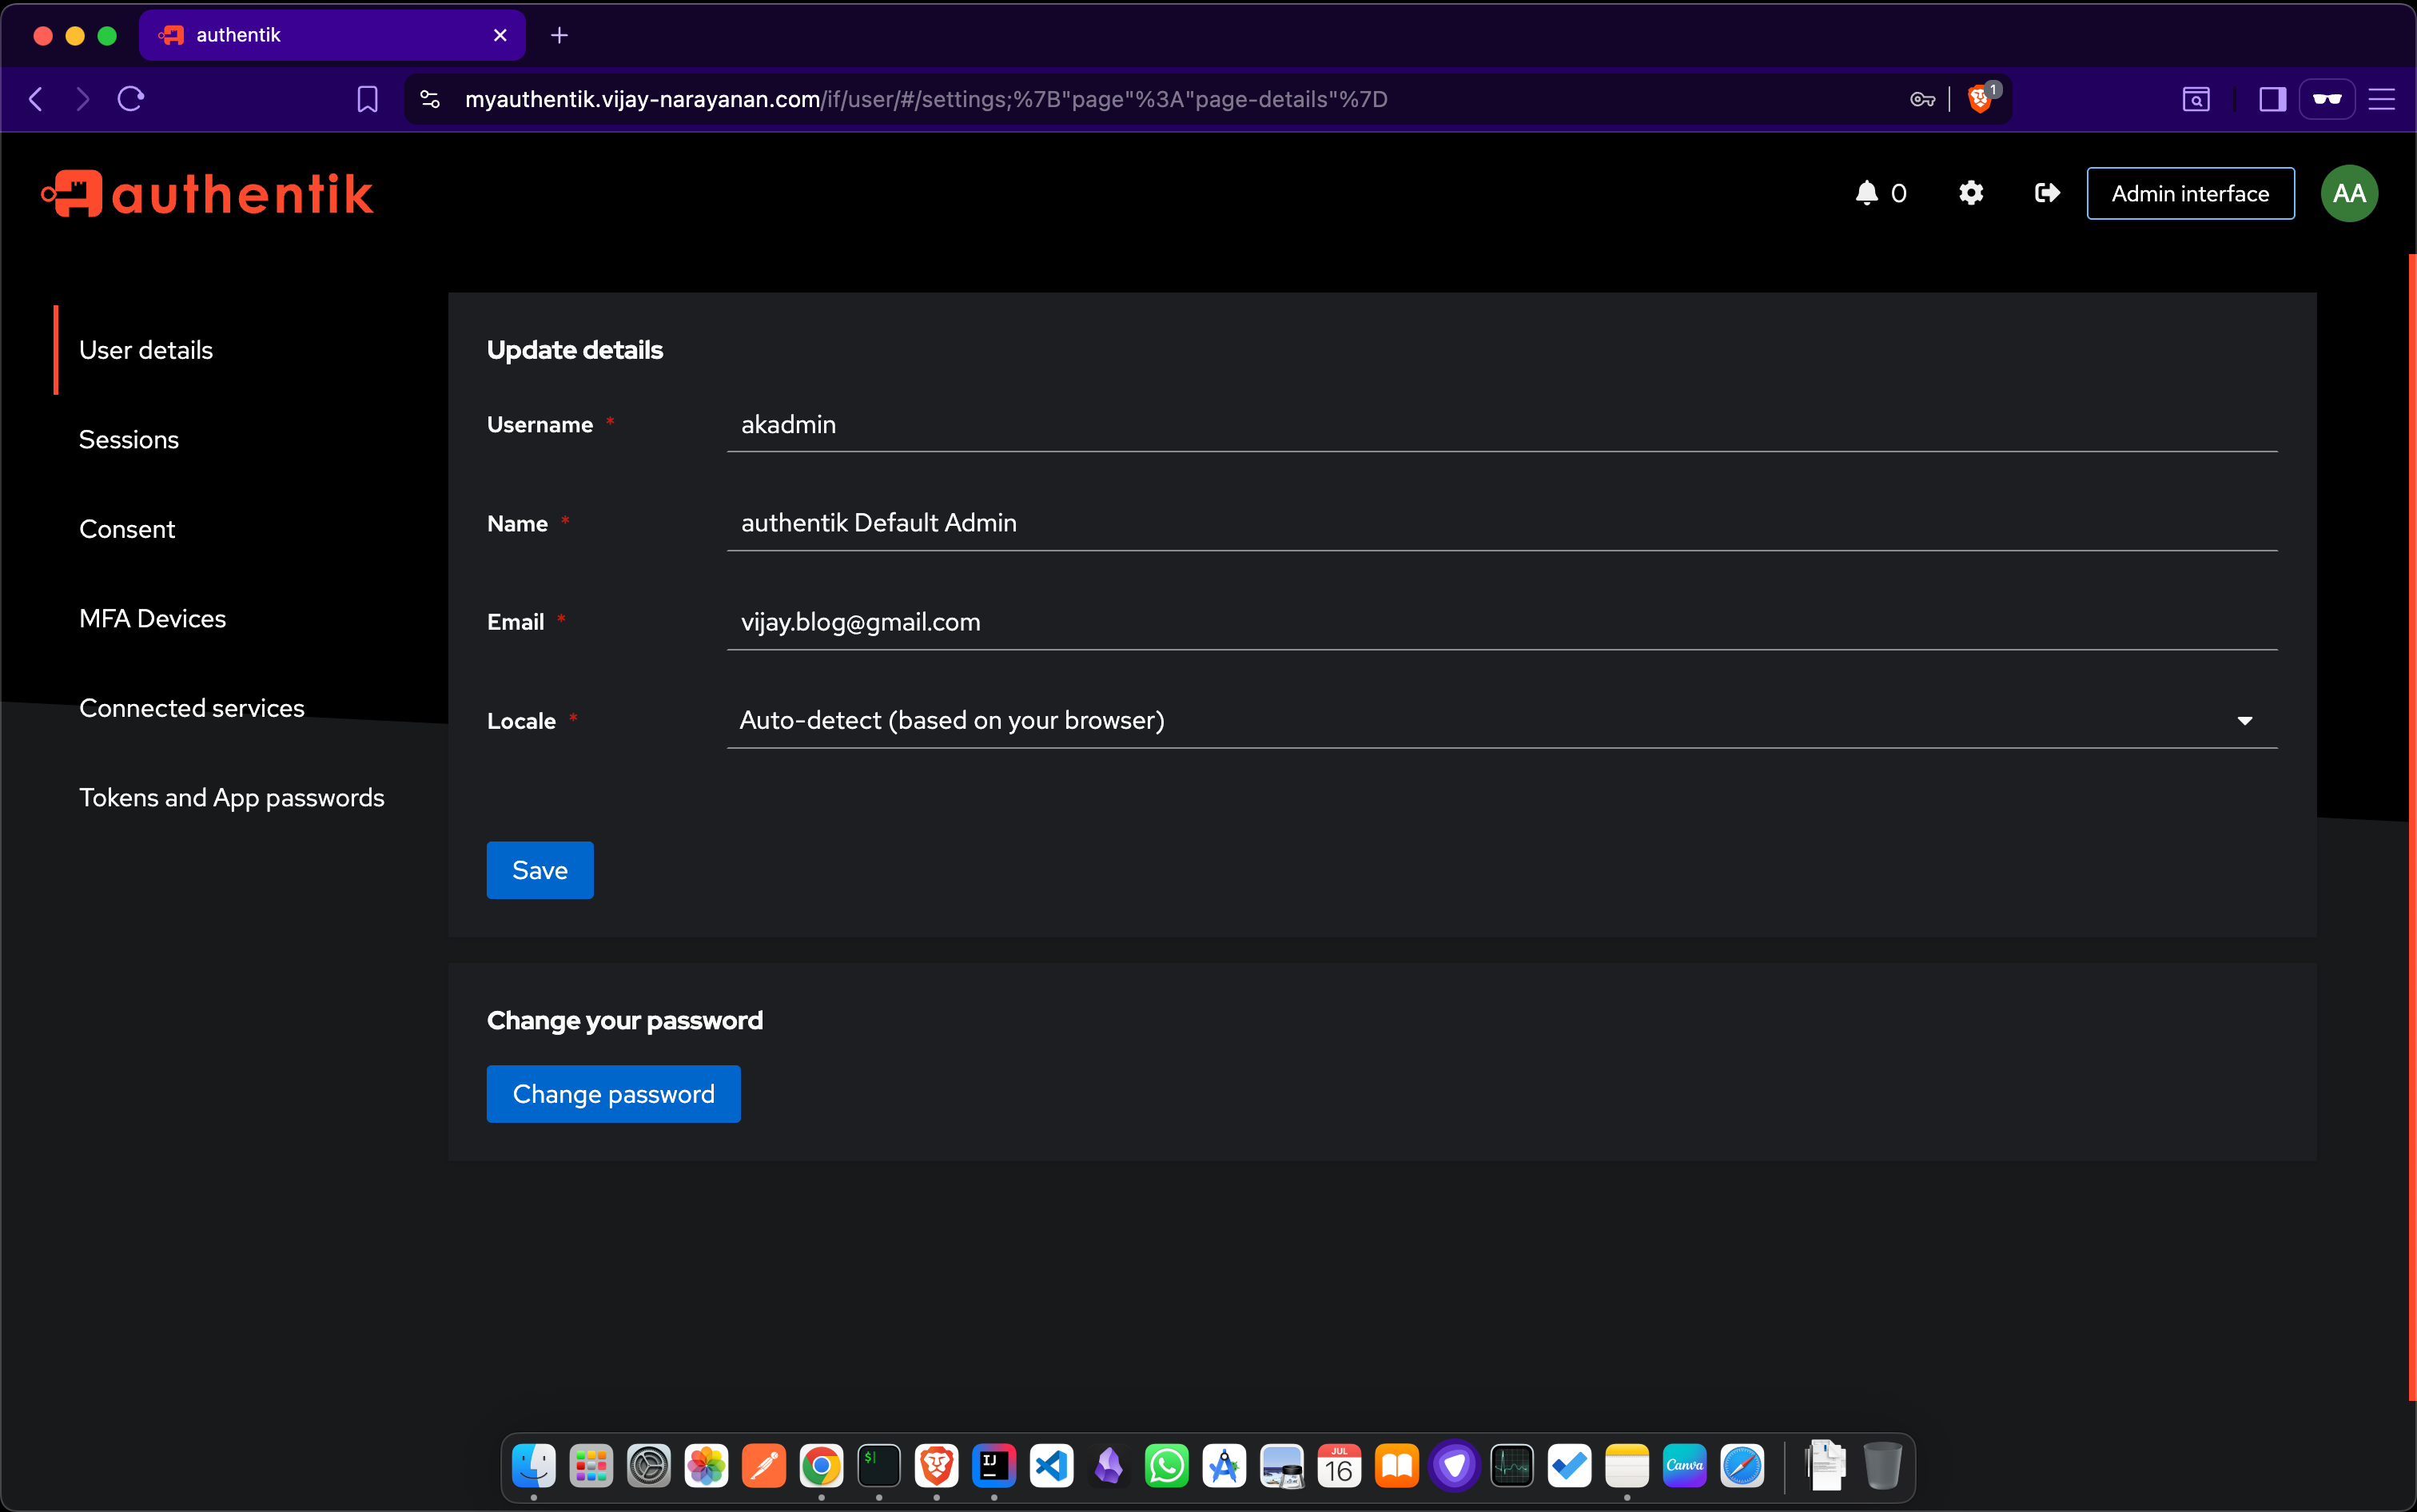Screen dimensions: 2417x1512
Task: Open Canva from the dock
Action: (x=1684, y=1466)
